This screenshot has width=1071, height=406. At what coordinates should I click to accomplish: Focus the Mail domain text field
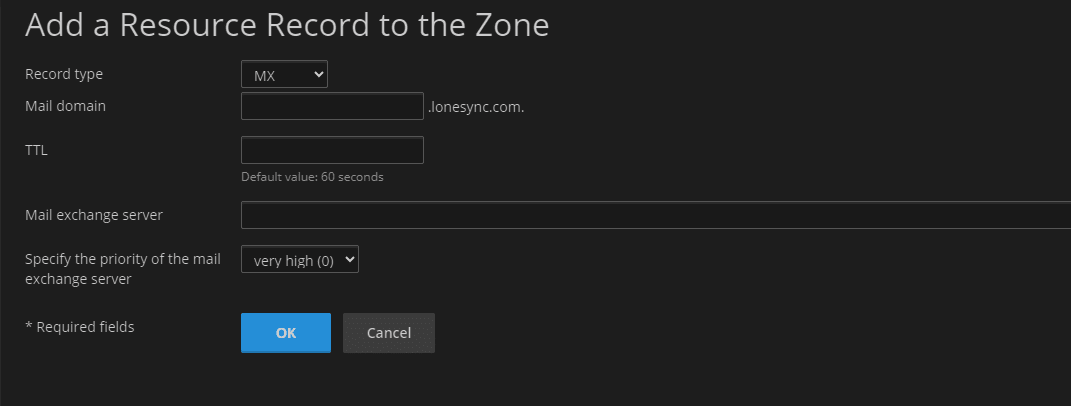332,106
